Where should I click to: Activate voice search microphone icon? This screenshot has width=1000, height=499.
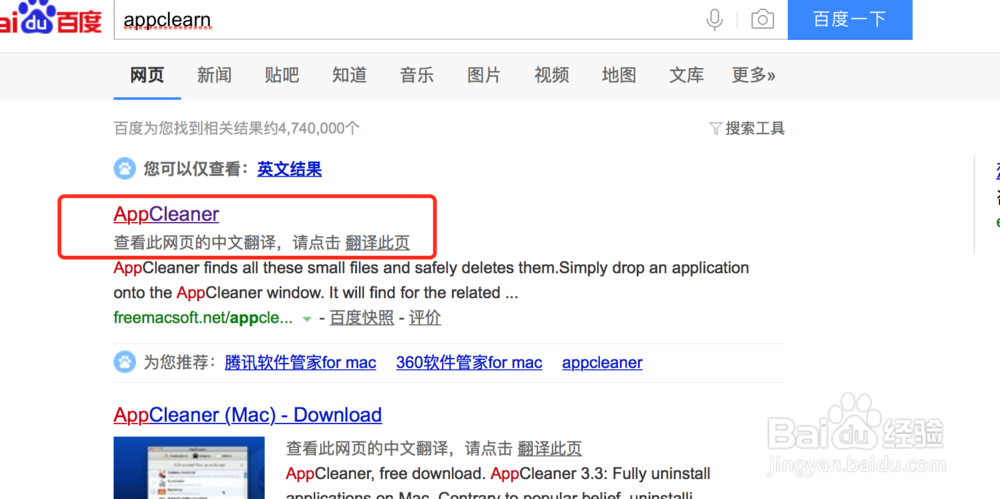point(715,20)
